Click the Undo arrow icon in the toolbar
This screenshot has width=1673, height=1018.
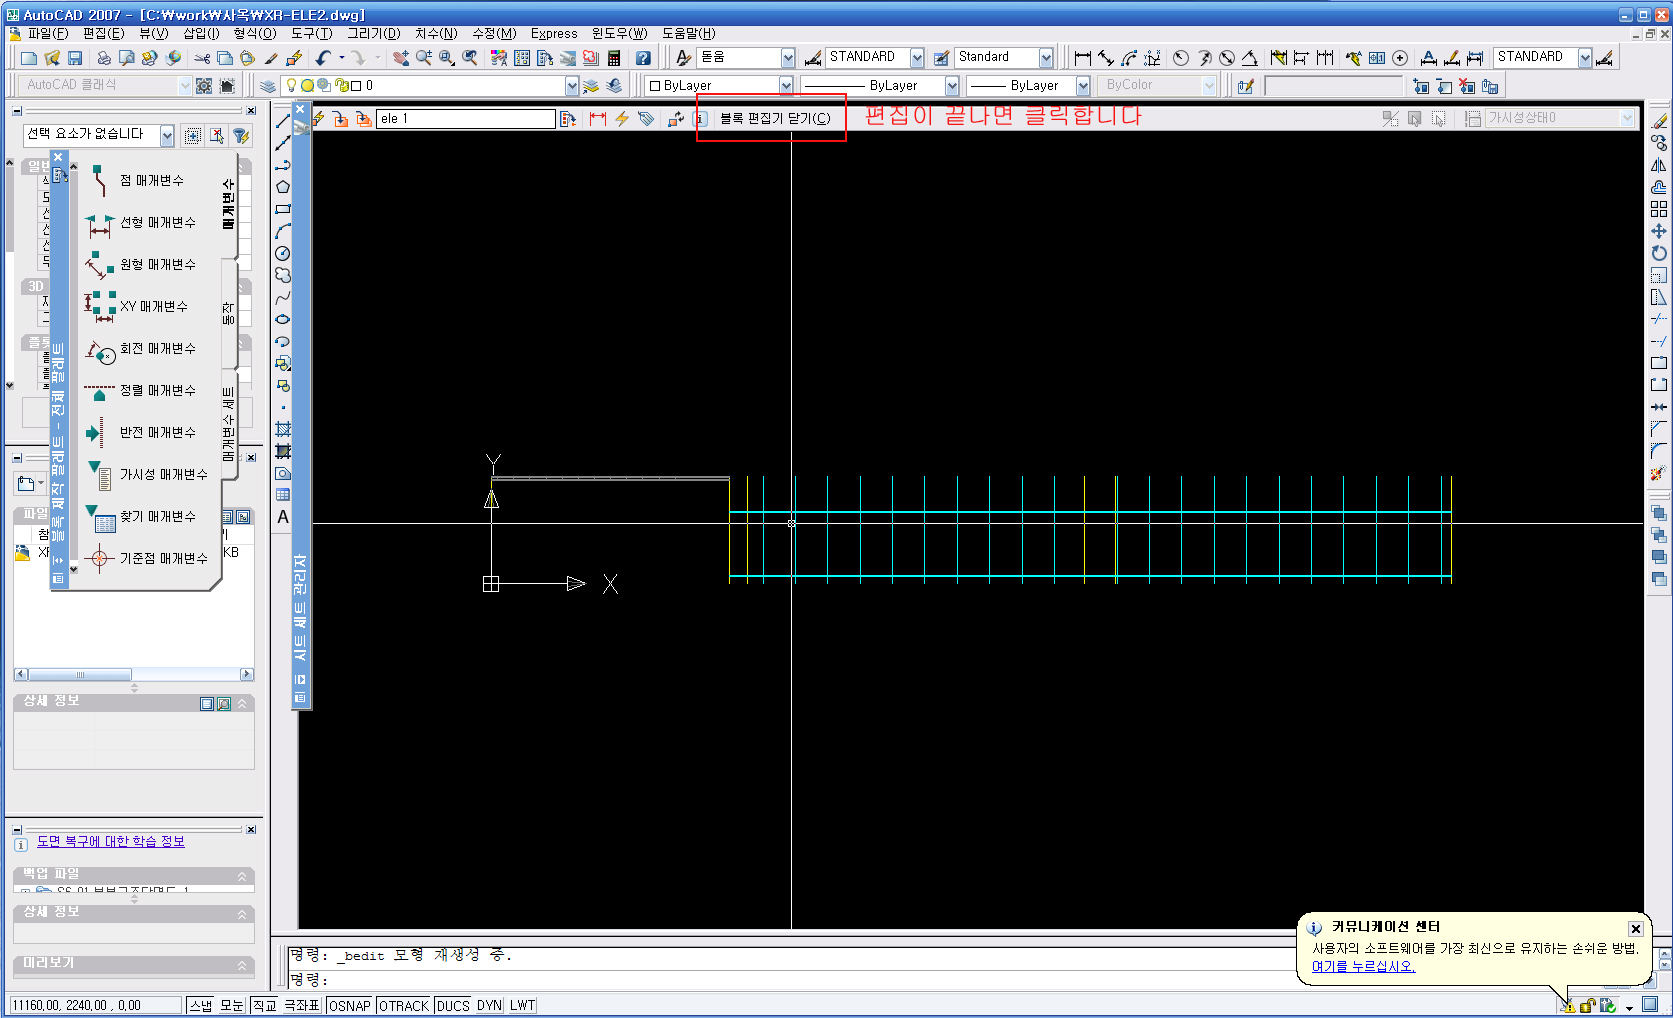click(322, 58)
